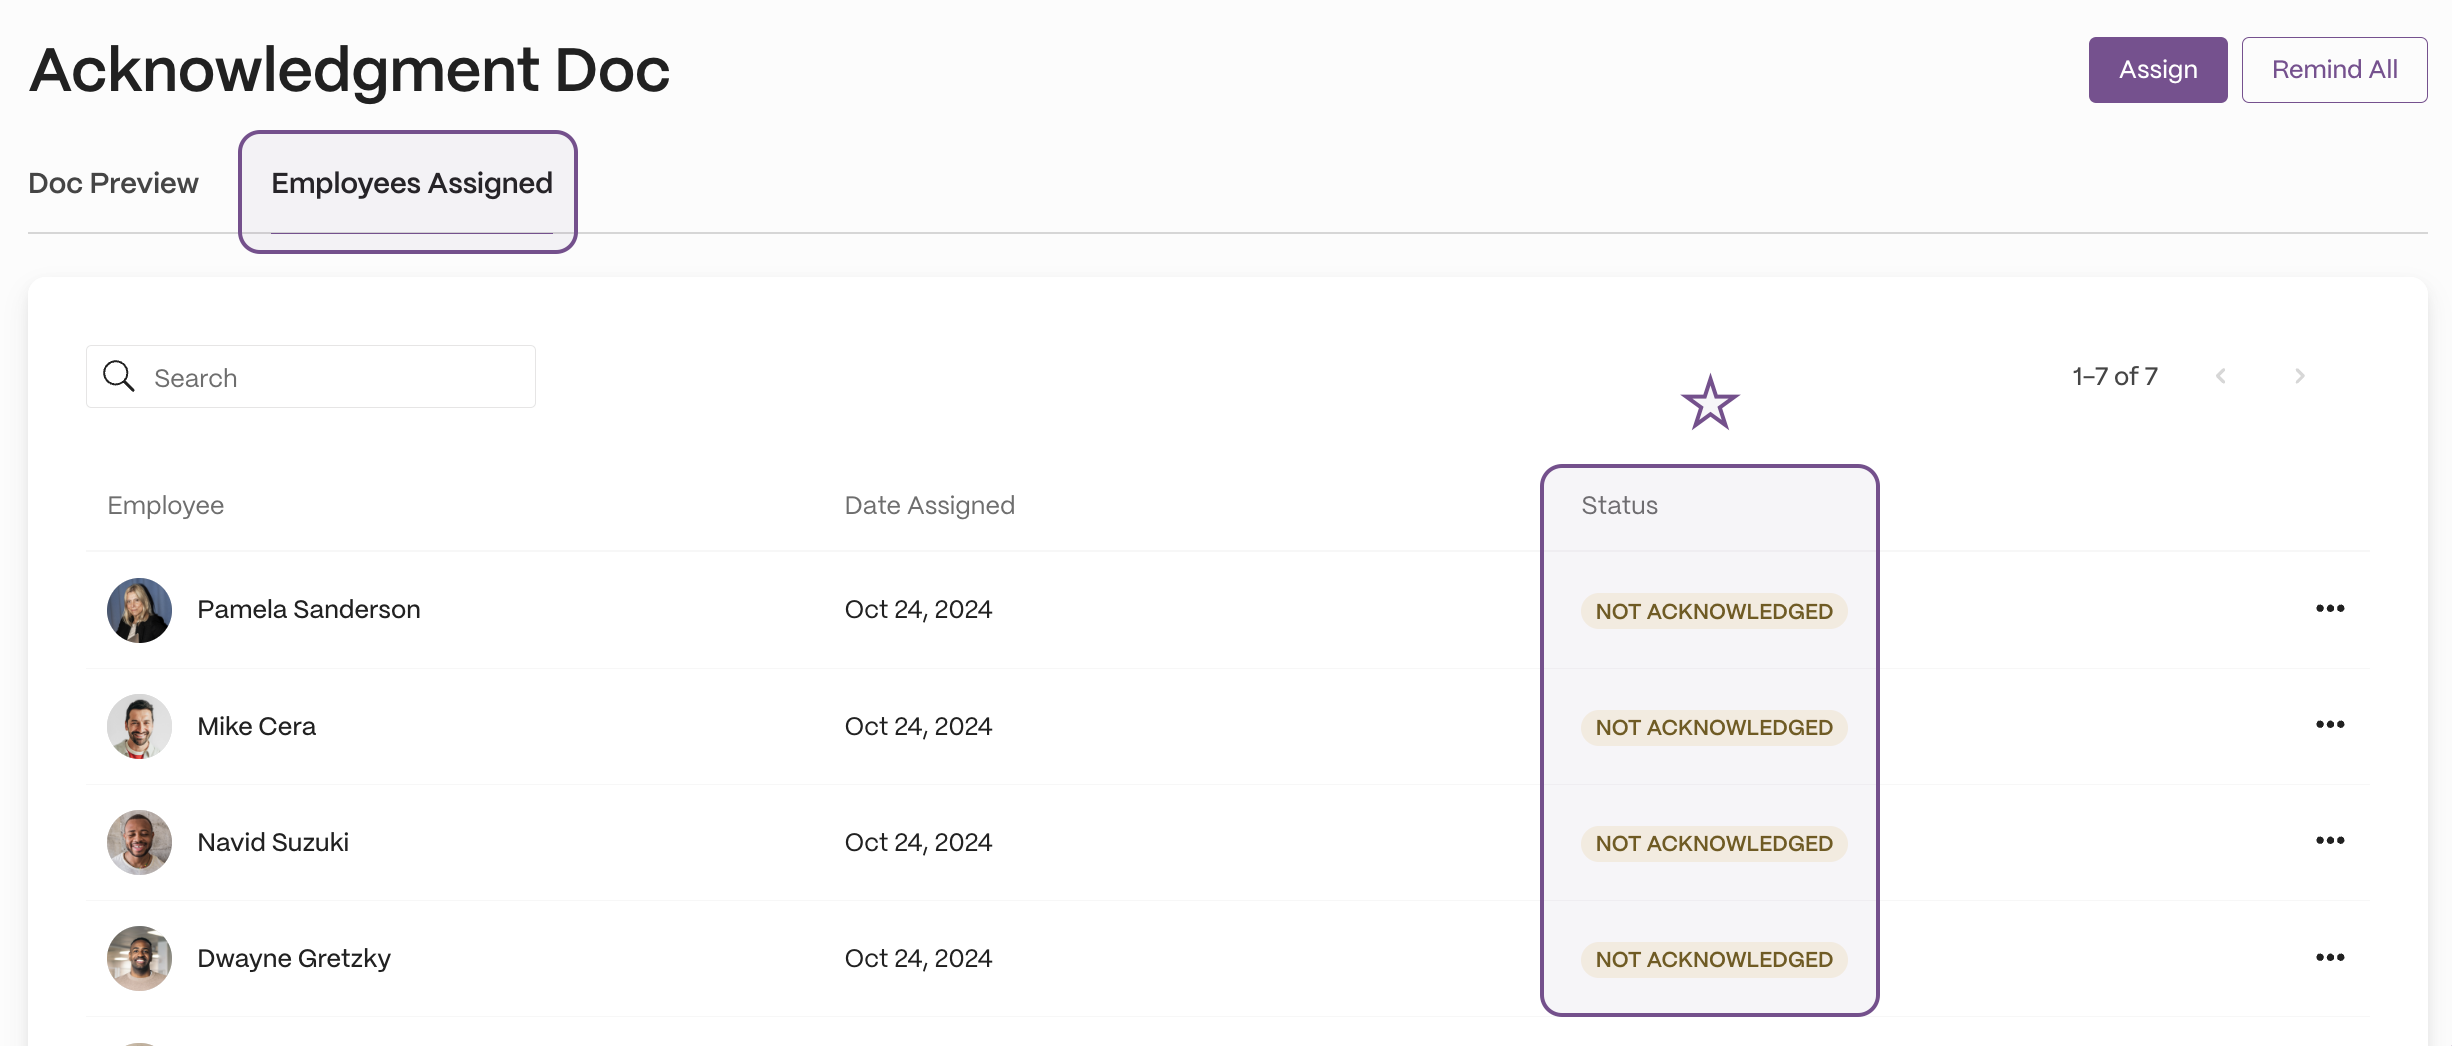Select the name Mike Cera
The width and height of the screenshot is (2452, 1046).
tap(256, 726)
